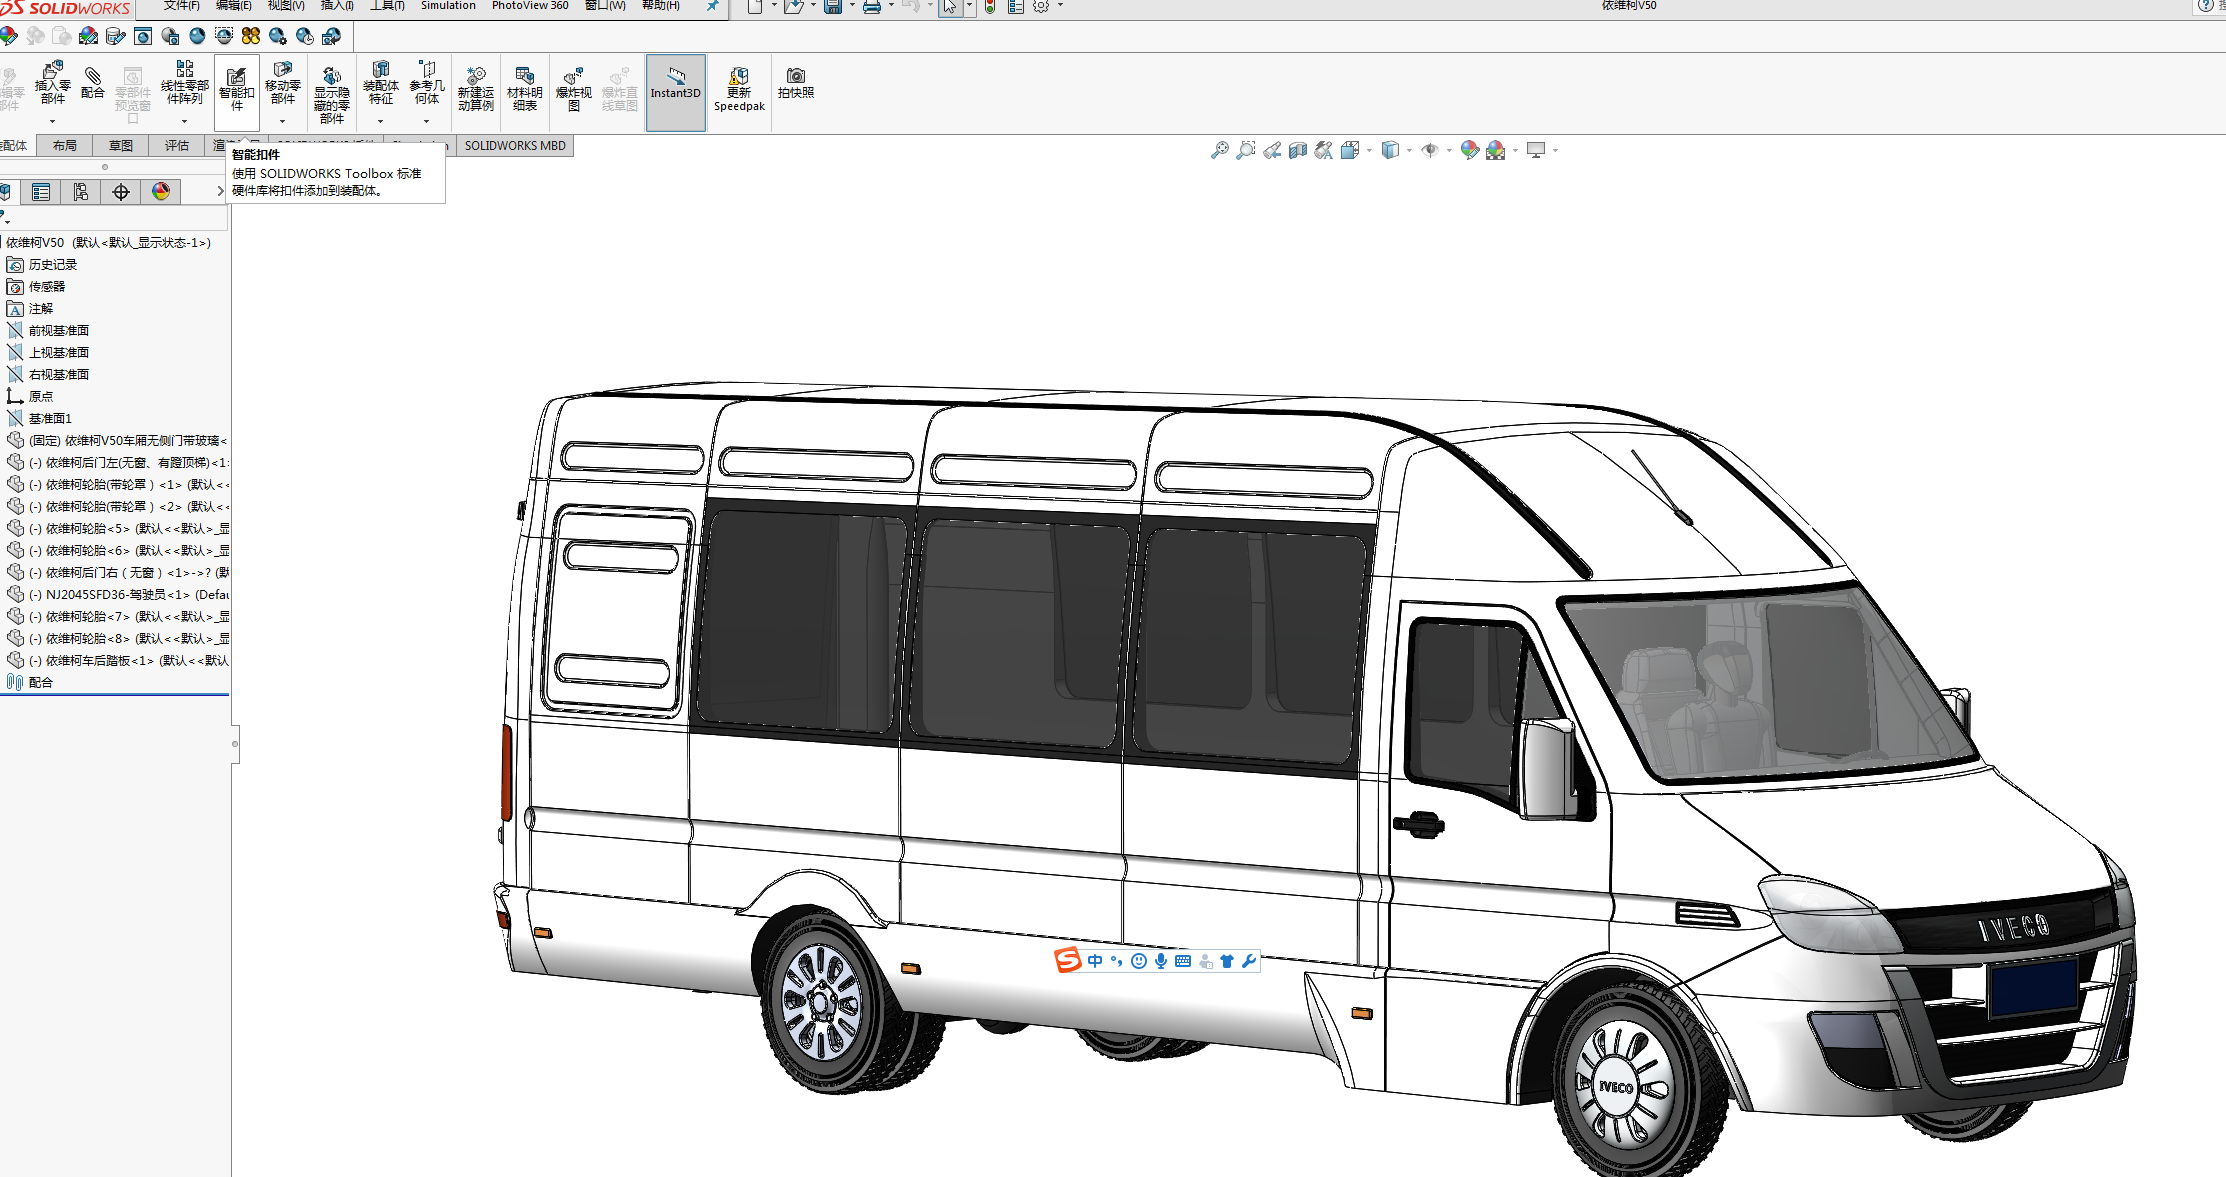
Task: Select the 配合 (Mates) folder in tree
Action: click(x=40, y=682)
